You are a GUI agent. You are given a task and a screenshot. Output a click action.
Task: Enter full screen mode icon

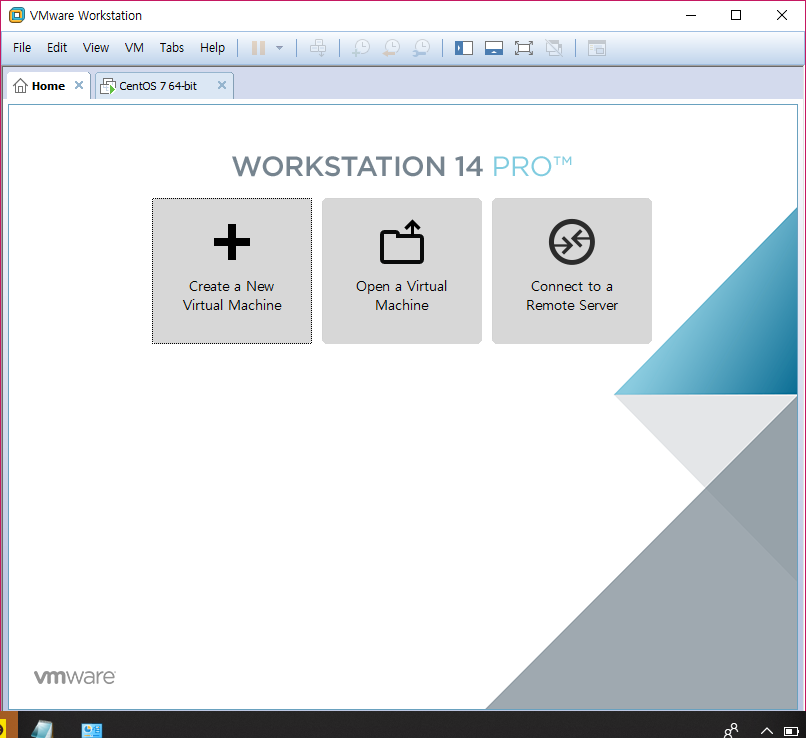click(524, 48)
